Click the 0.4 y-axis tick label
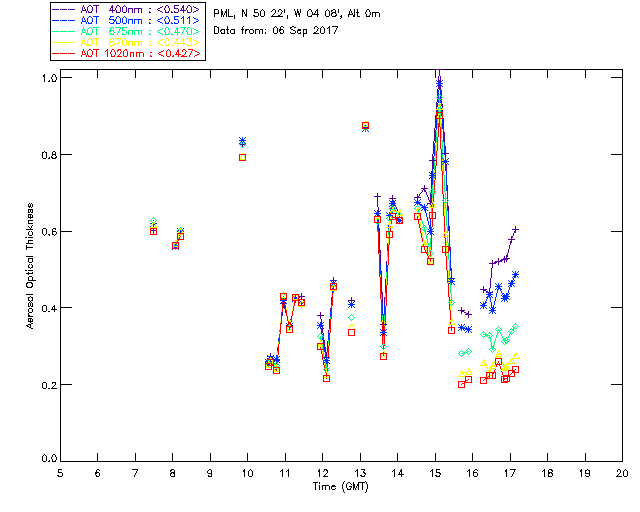Viewport: 640px width, 512px height. click(49, 308)
